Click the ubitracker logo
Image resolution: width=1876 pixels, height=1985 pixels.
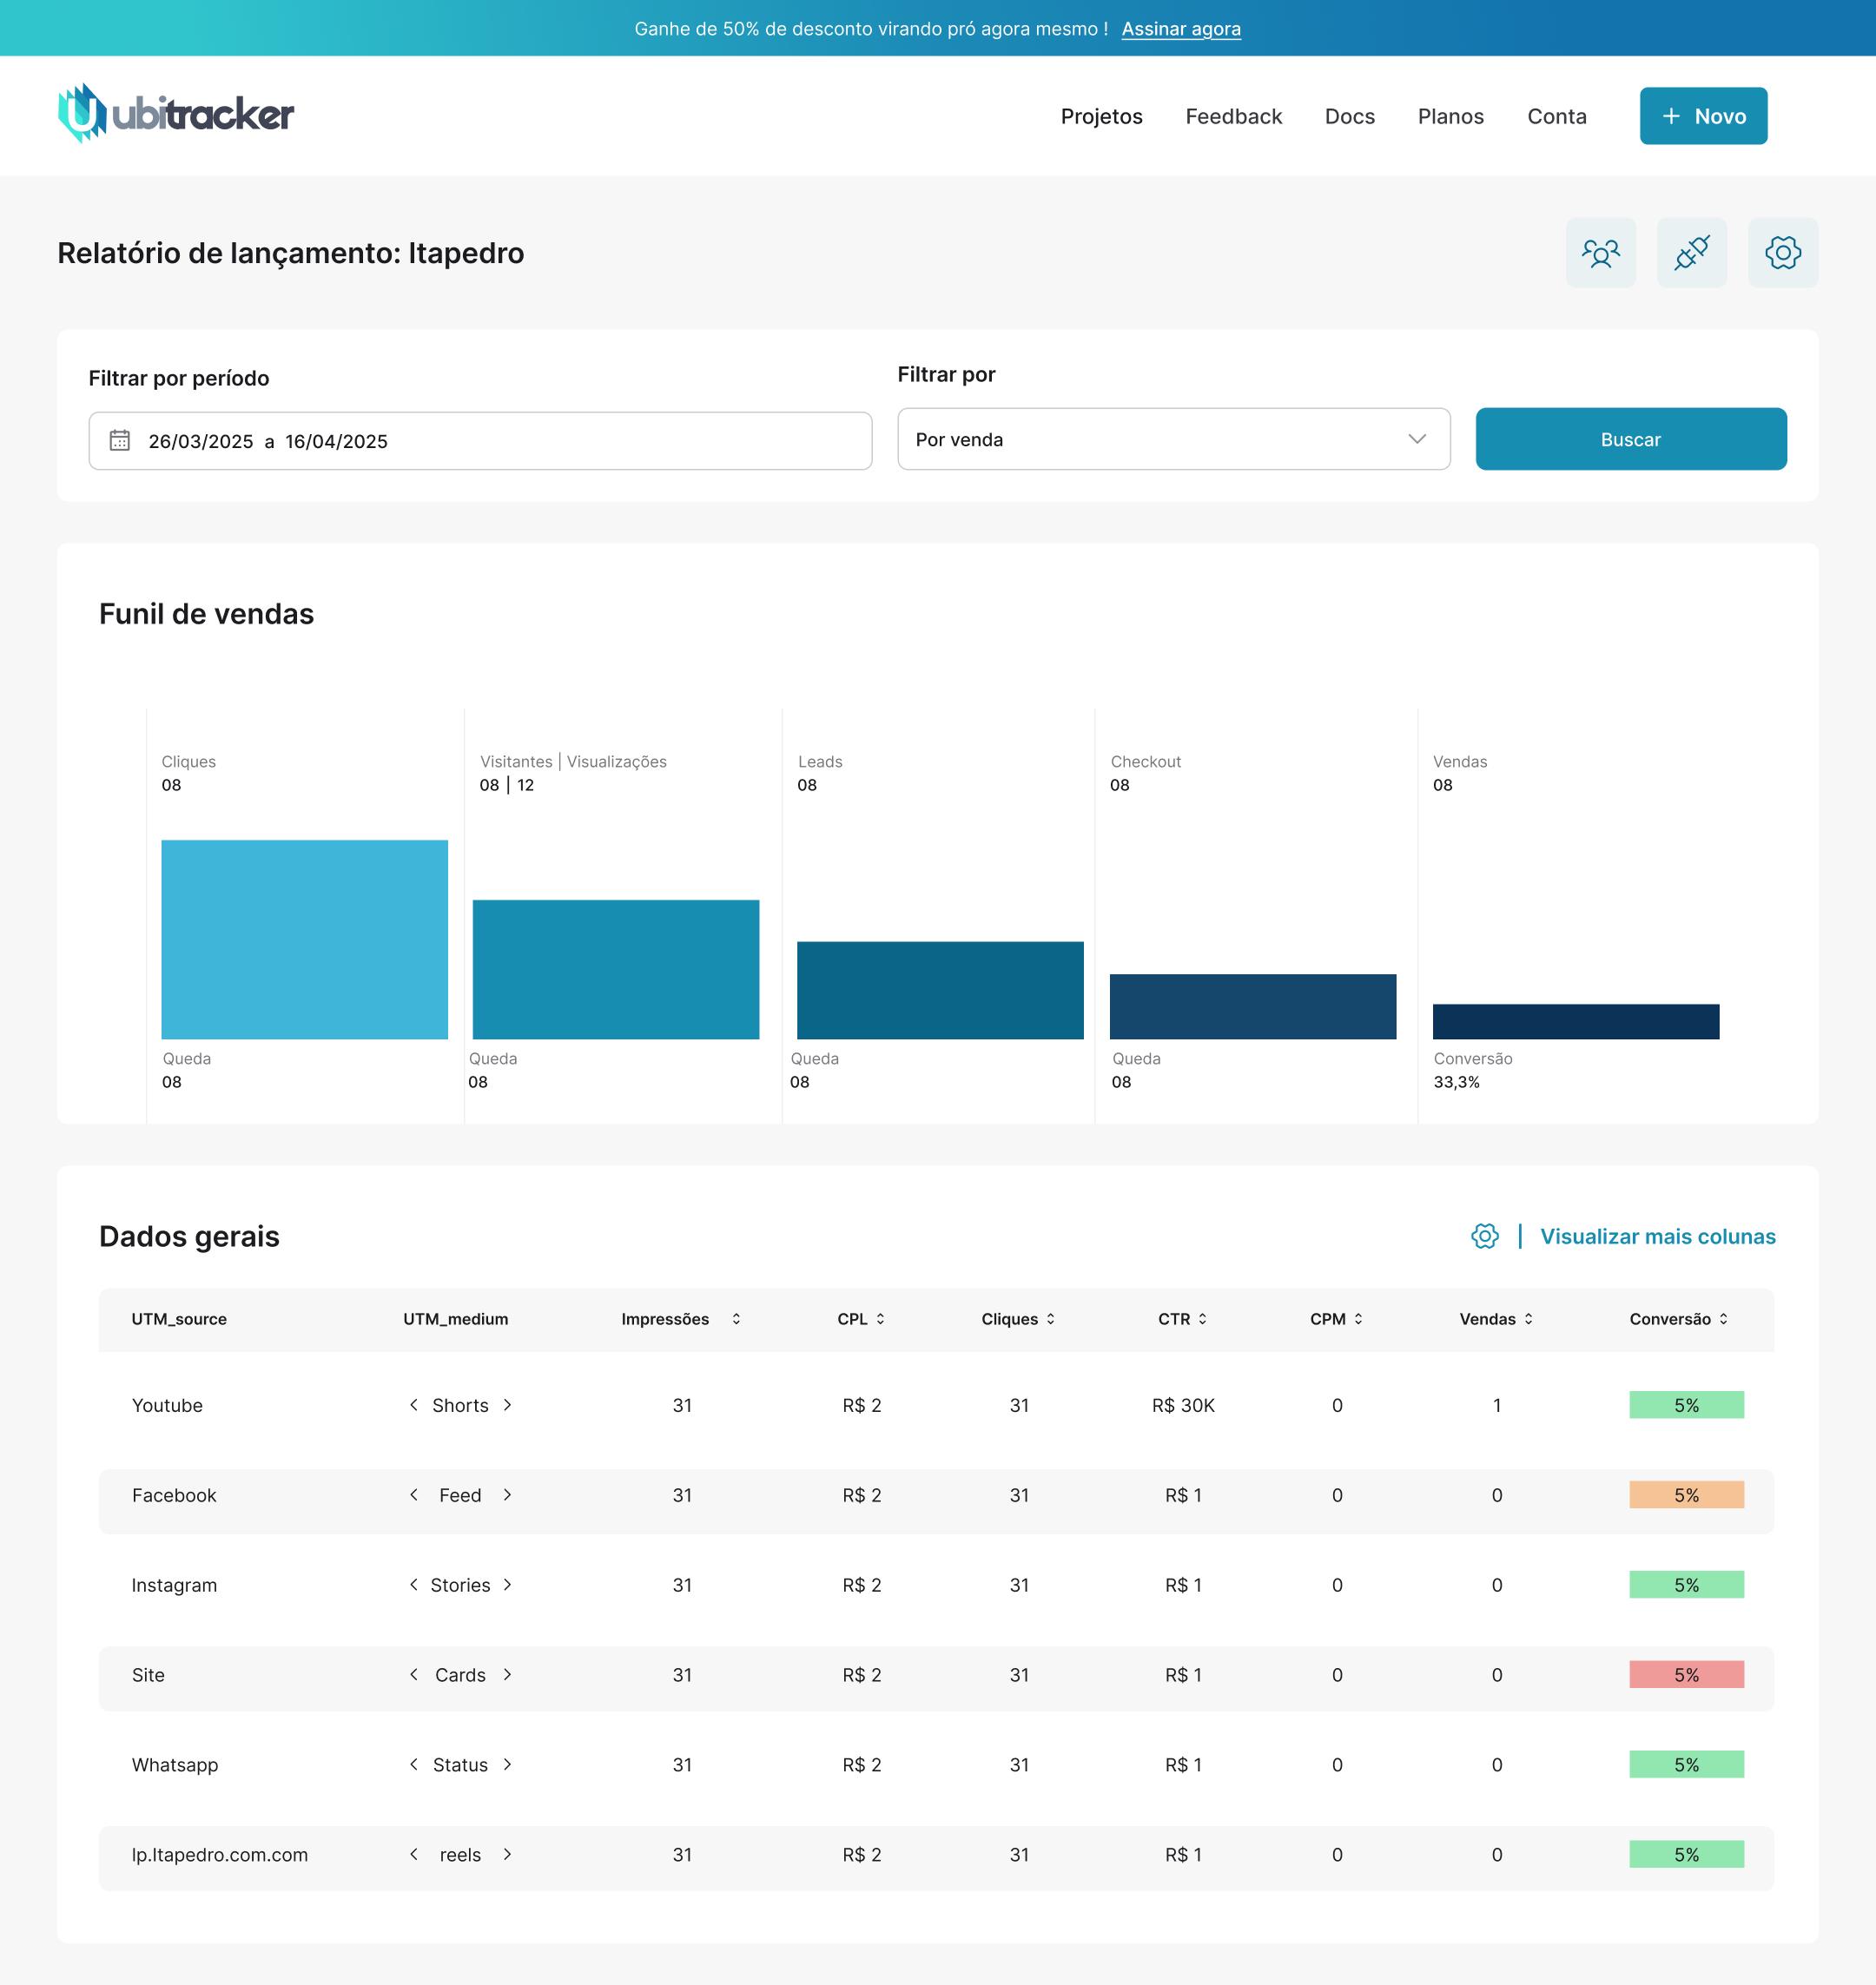coord(176,114)
